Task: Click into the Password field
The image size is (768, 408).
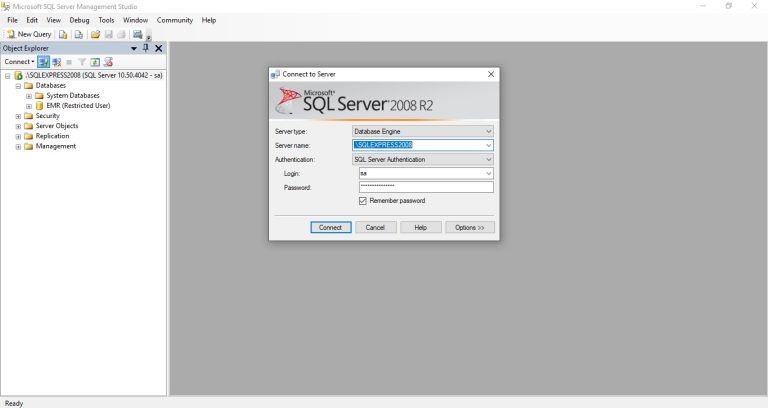Action: point(426,187)
